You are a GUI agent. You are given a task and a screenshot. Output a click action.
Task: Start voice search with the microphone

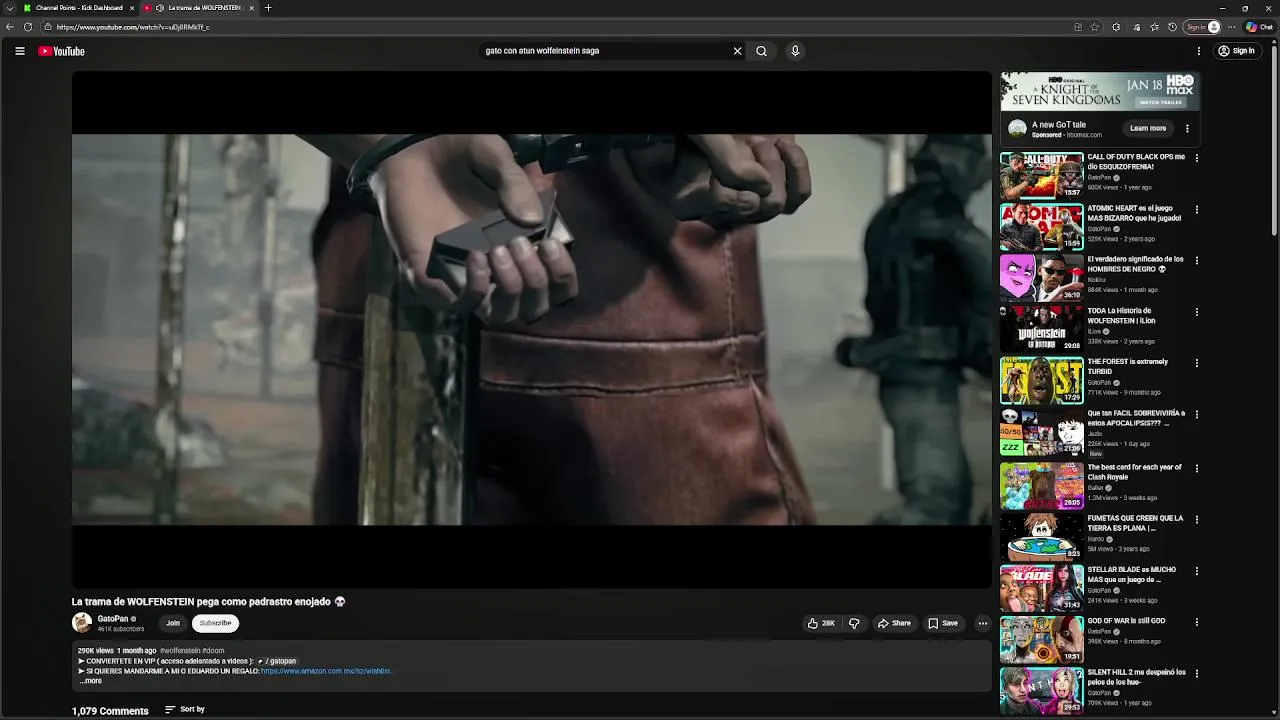[795, 51]
